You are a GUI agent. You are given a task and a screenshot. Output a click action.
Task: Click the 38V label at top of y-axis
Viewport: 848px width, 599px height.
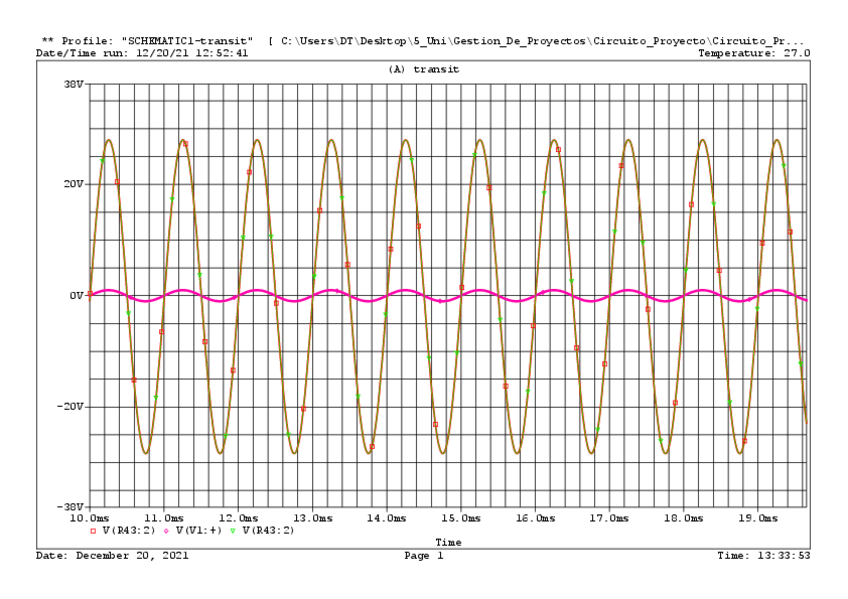73,85
